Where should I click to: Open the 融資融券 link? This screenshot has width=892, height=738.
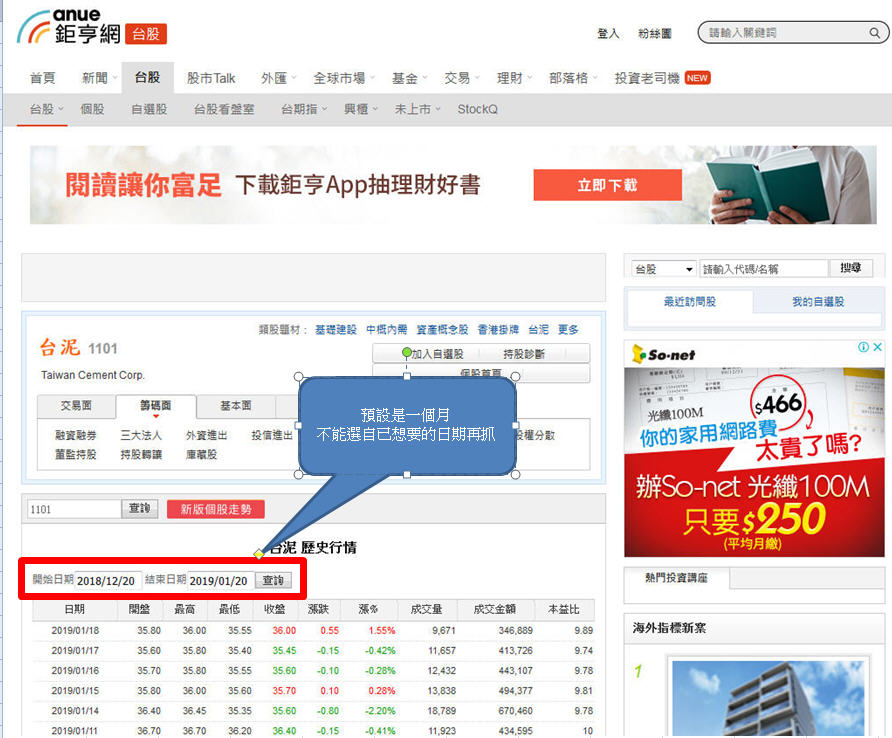[76, 435]
